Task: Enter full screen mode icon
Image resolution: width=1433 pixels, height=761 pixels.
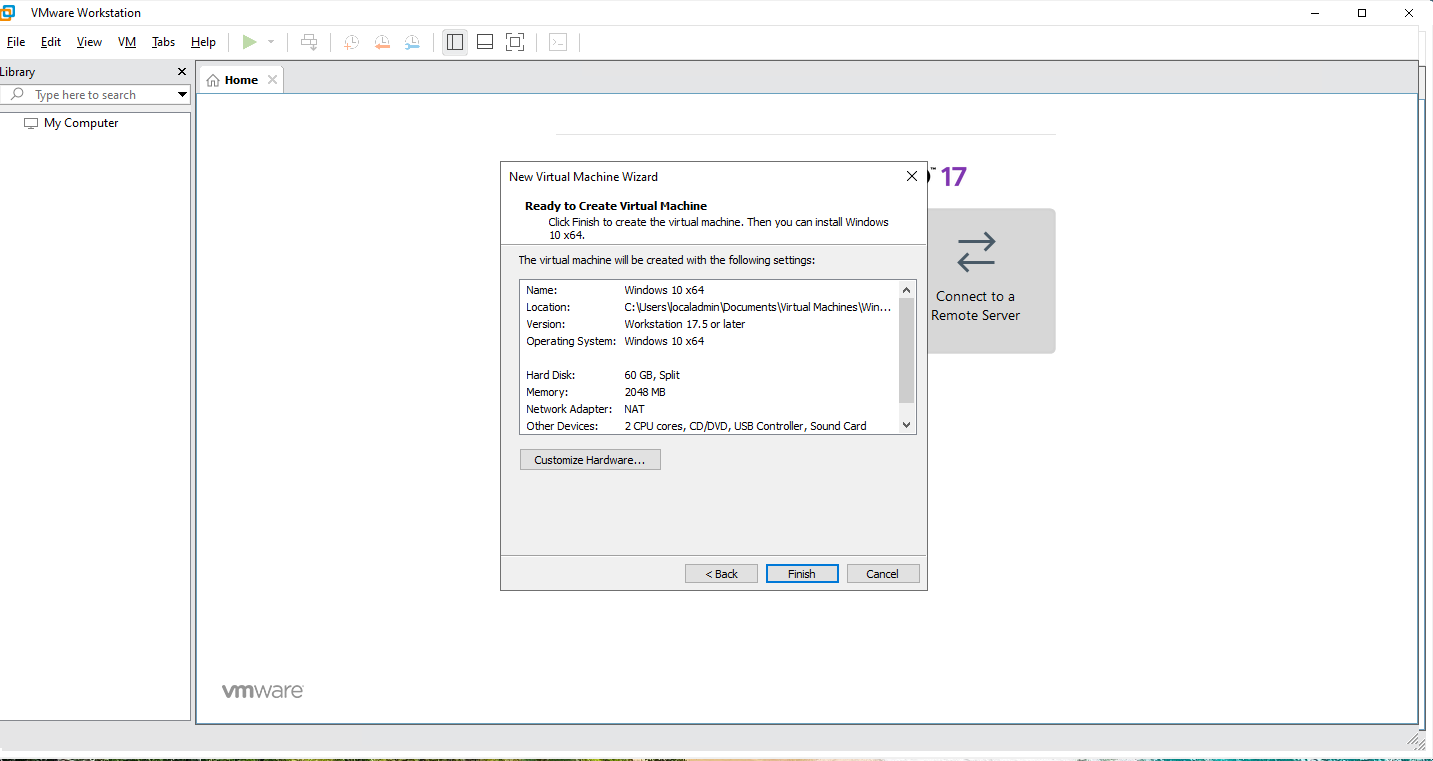Action: [515, 42]
